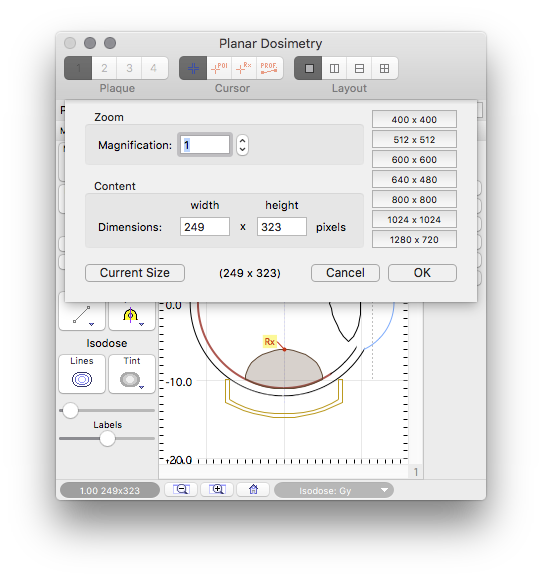The width and height of the screenshot is (542, 580).
Task: Choose the POI cursor mode
Action: coord(219,68)
